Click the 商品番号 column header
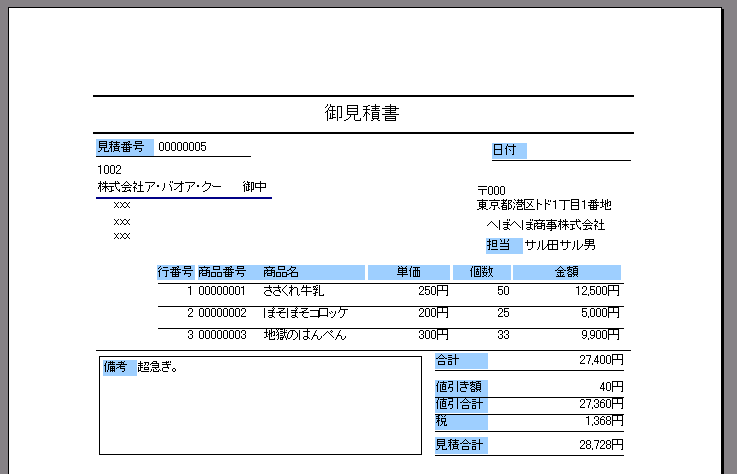Image resolution: width=737 pixels, height=474 pixels. [x=222, y=272]
